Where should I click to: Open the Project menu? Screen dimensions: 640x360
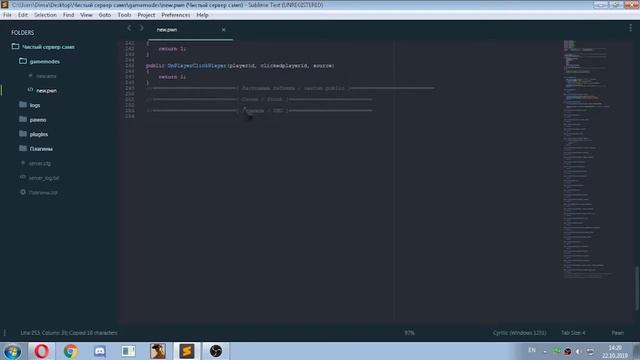click(146, 15)
